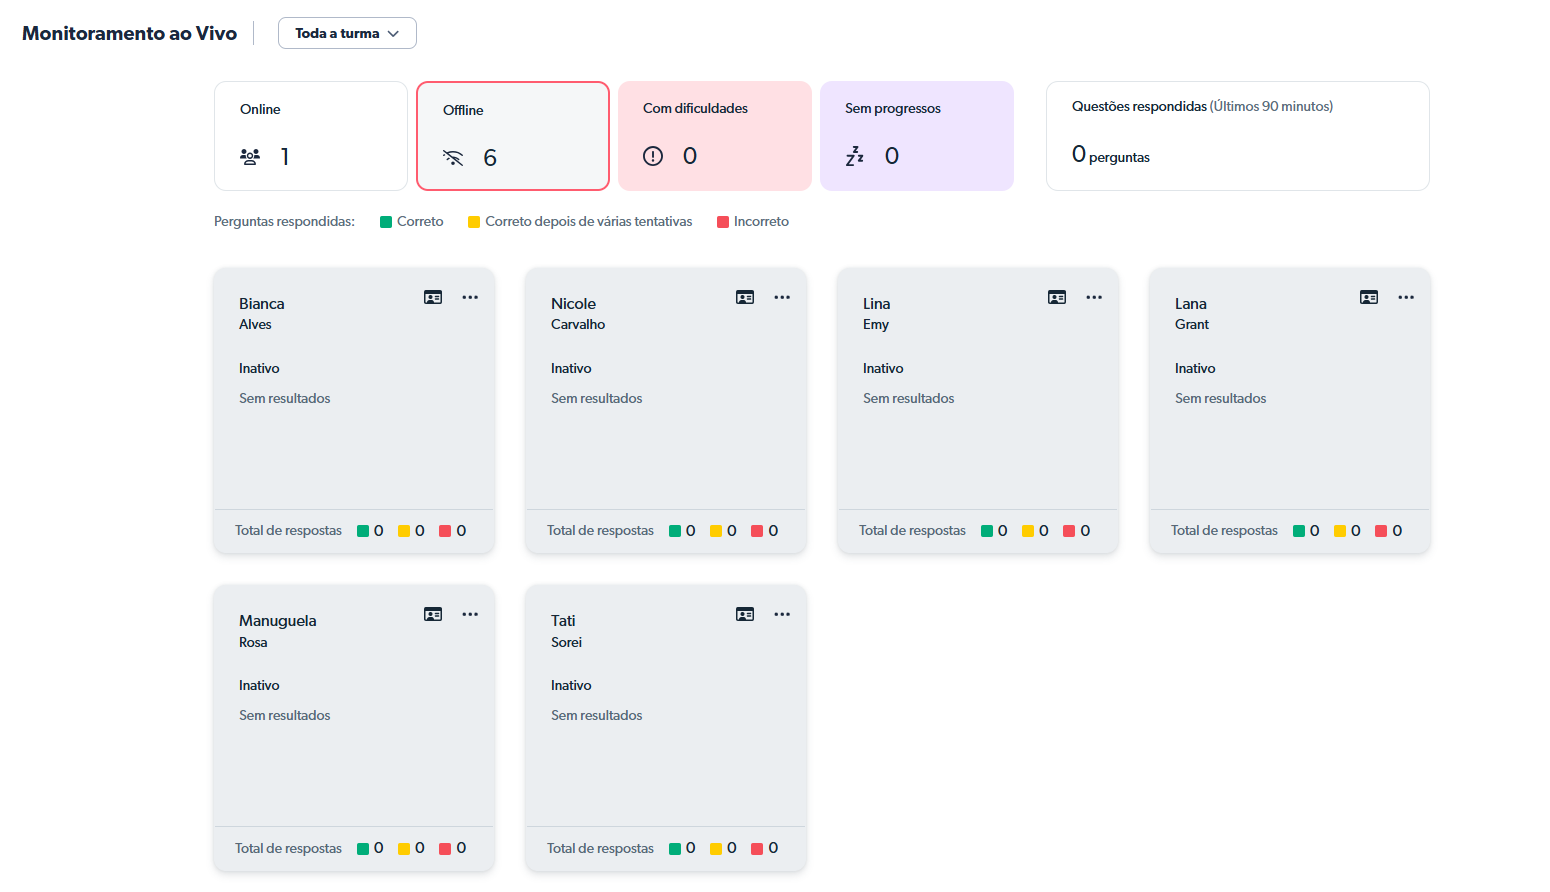The width and height of the screenshot is (1550, 892).
Task: Expand three-dot menu on Tati Sorei card
Action: pos(782,614)
